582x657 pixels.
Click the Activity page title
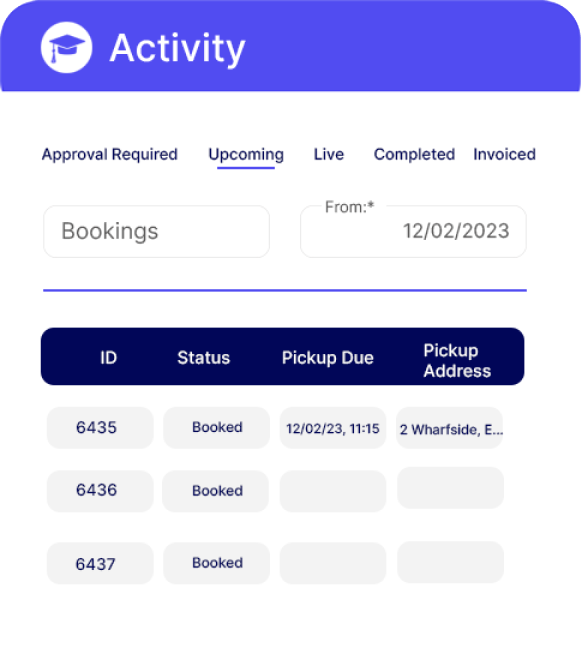click(177, 49)
